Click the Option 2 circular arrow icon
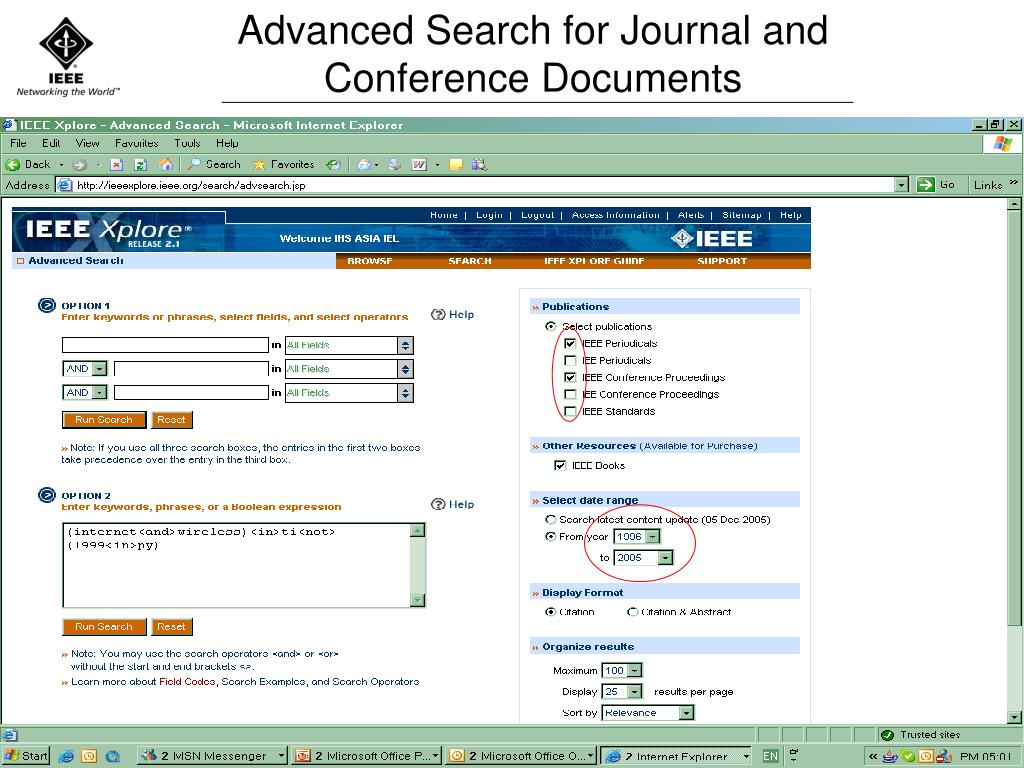This screenshot has width=1024, height=768. [x=46, y=495]
